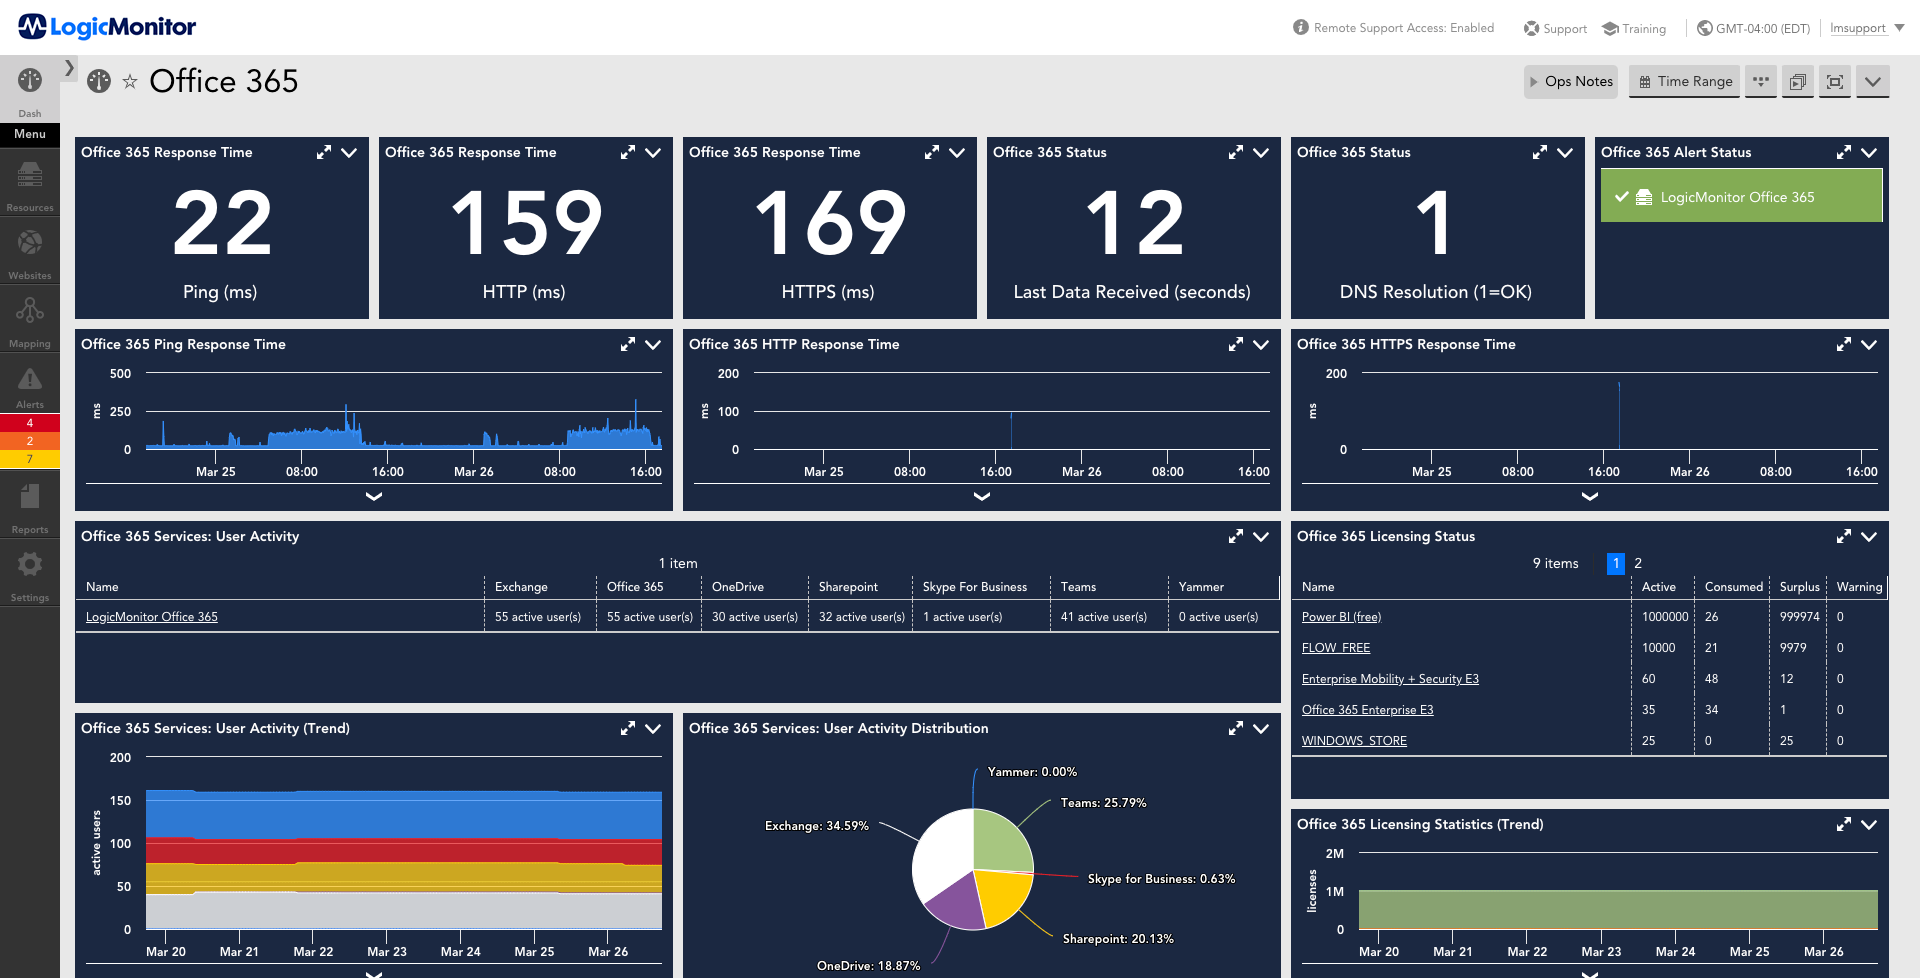Expand Ops Notes
The height and width of the screenshot is (978, 1920).
[x=1570, y=82]
